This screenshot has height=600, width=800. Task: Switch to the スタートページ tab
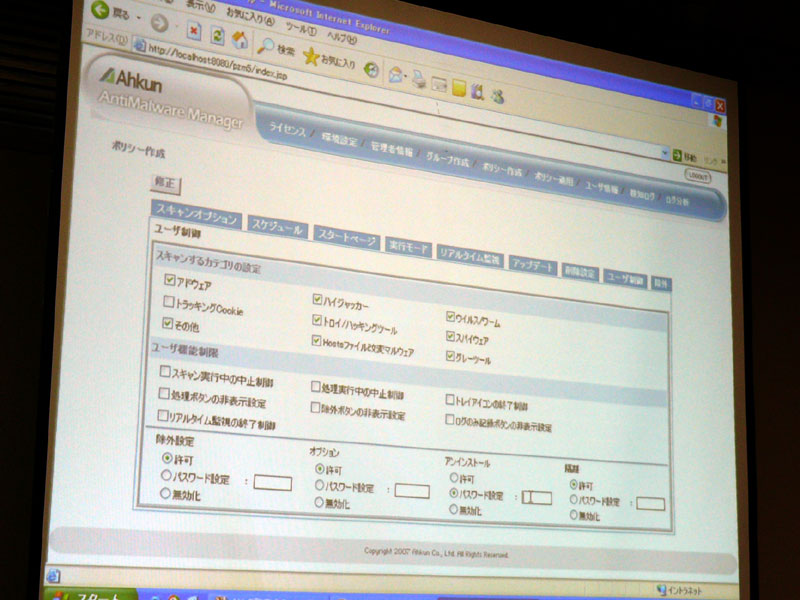(347, 238)
